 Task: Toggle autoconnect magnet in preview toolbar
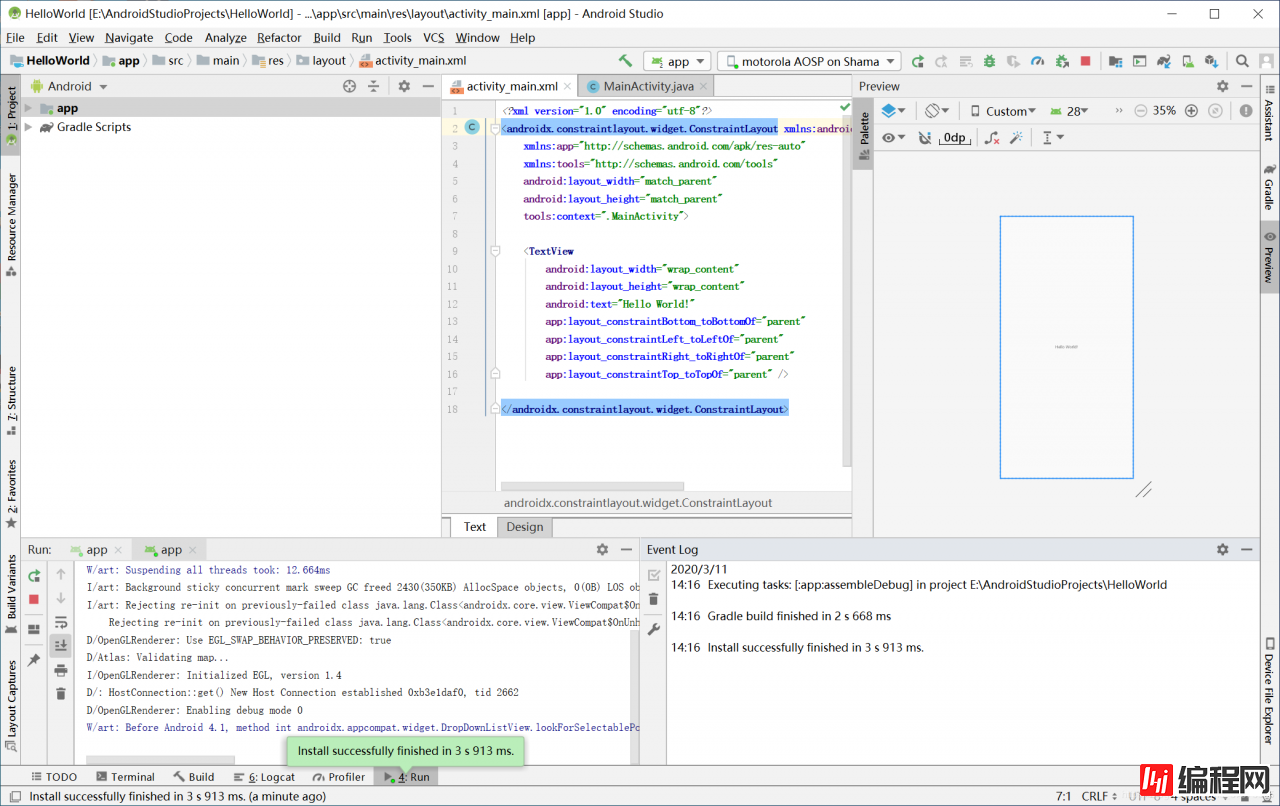click(x=925, y=138)
